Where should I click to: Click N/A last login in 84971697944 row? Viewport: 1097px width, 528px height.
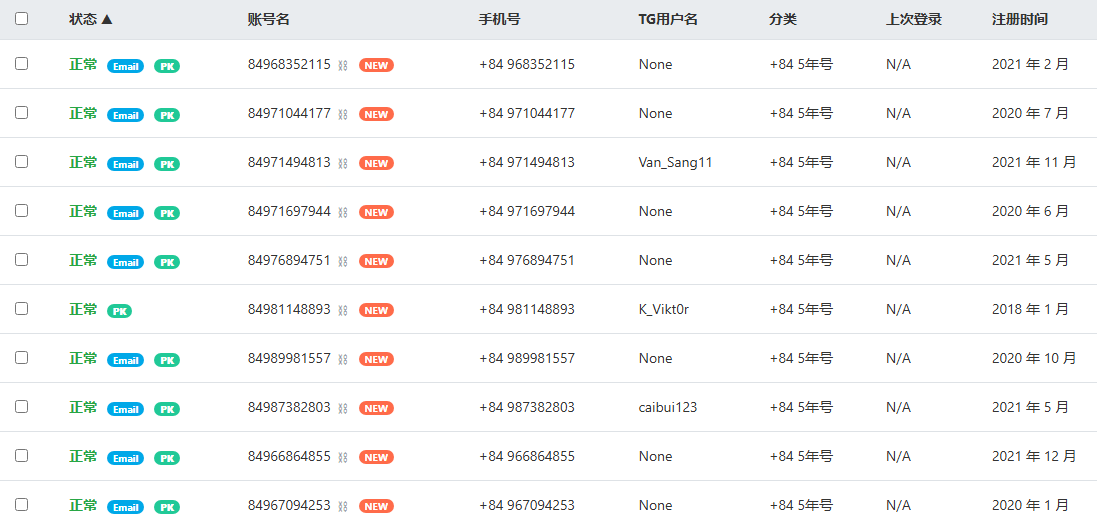click(898, 211)
